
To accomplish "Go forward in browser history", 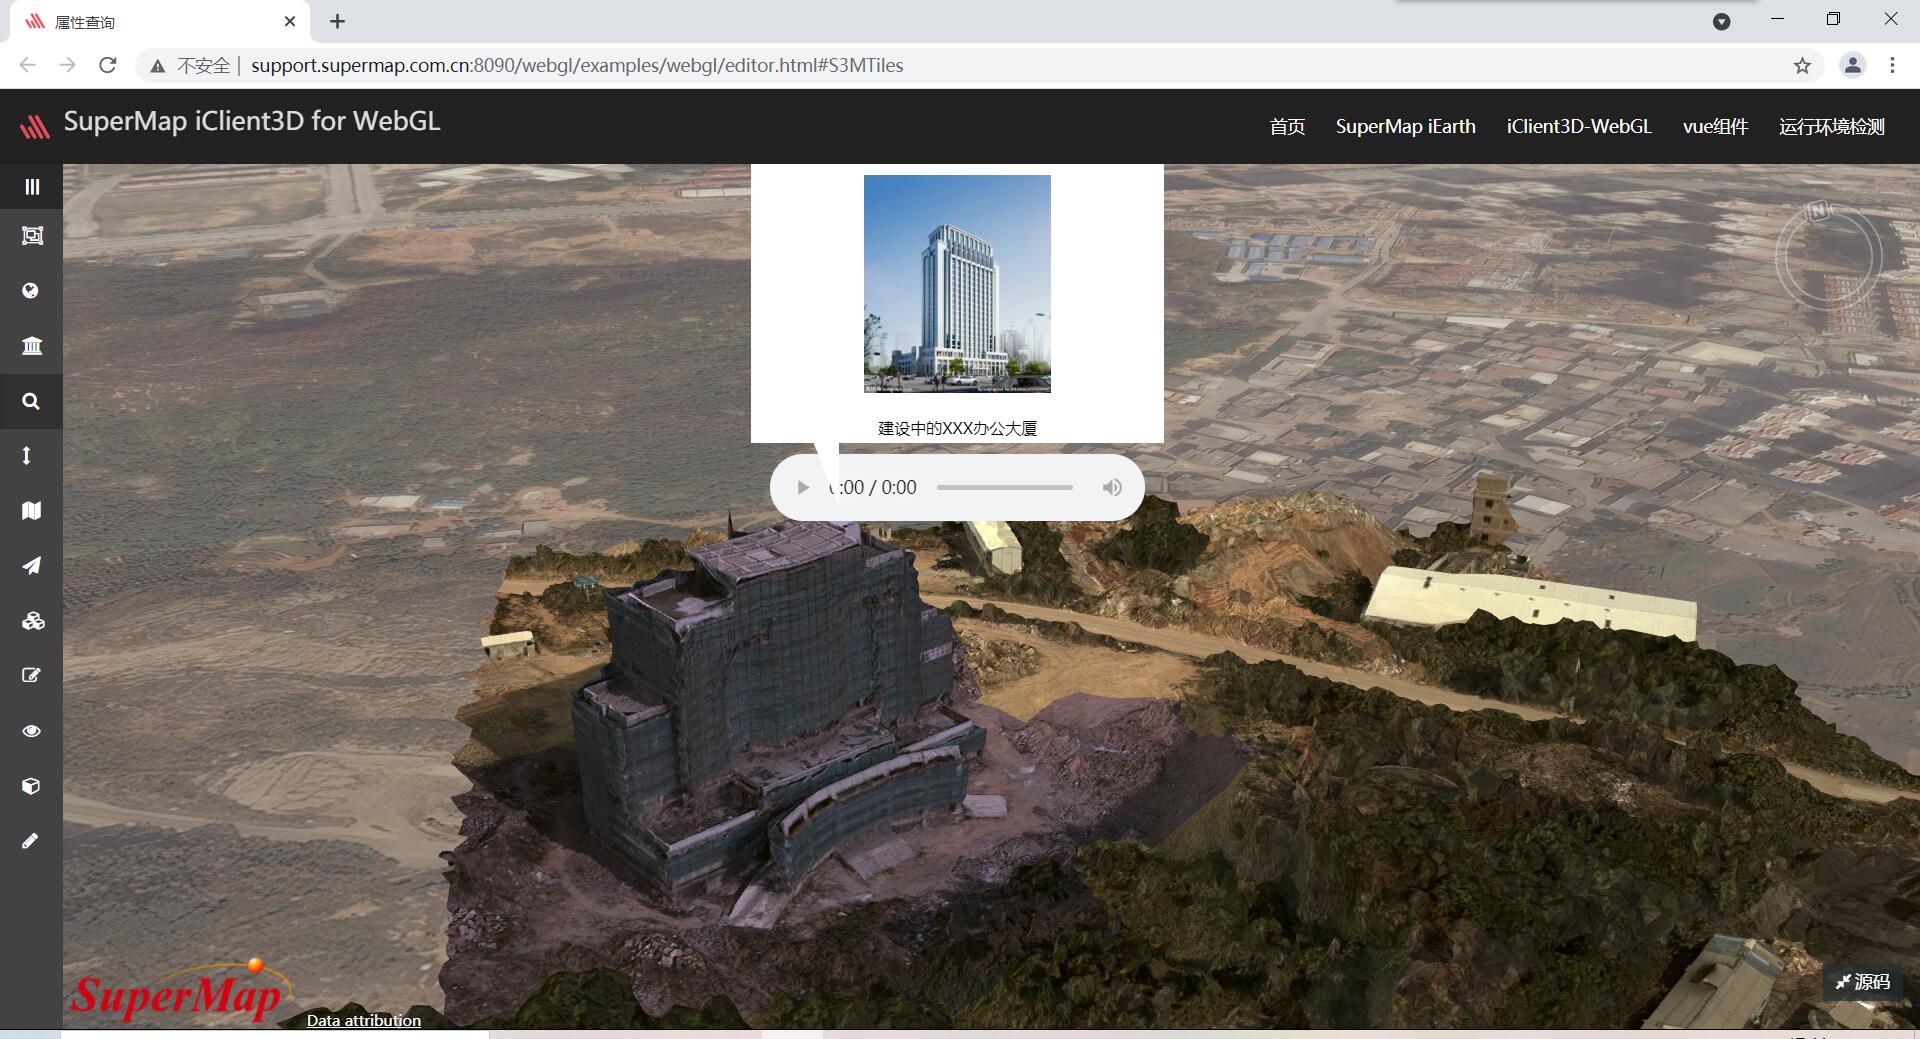I will click(x=67, y=66).
